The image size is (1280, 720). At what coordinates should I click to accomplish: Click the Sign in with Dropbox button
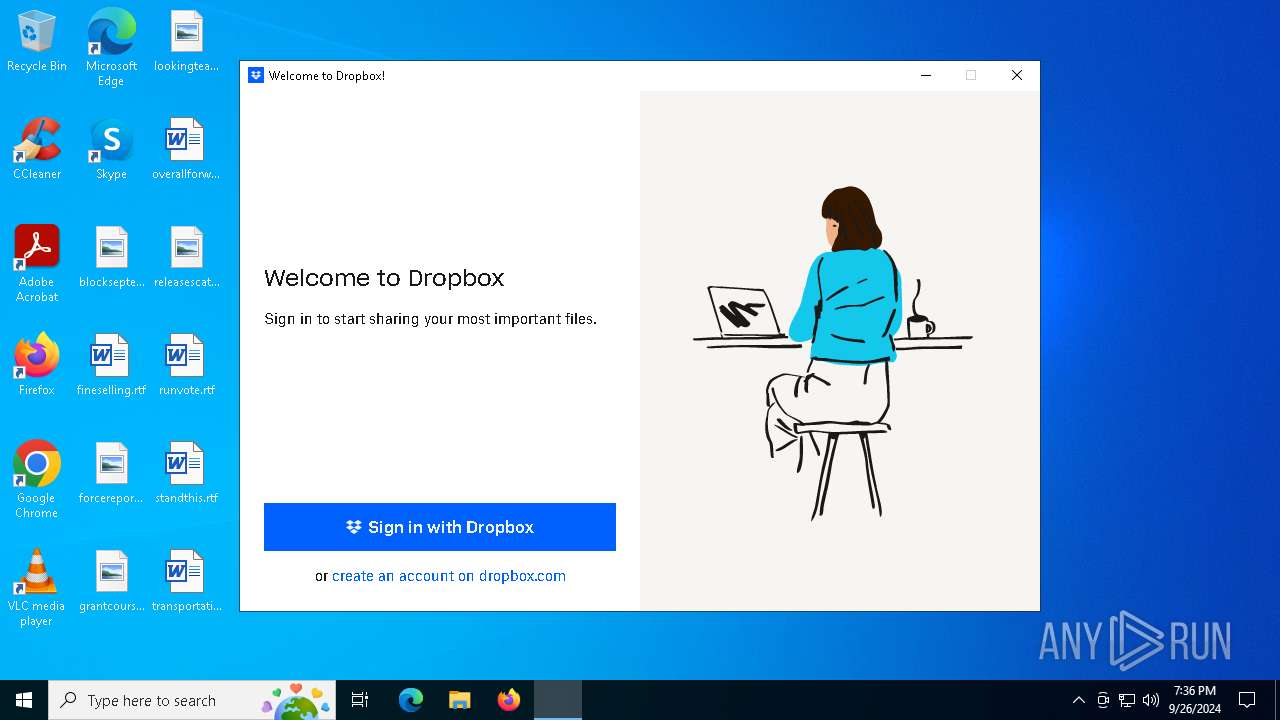click(x=440, y=527)
